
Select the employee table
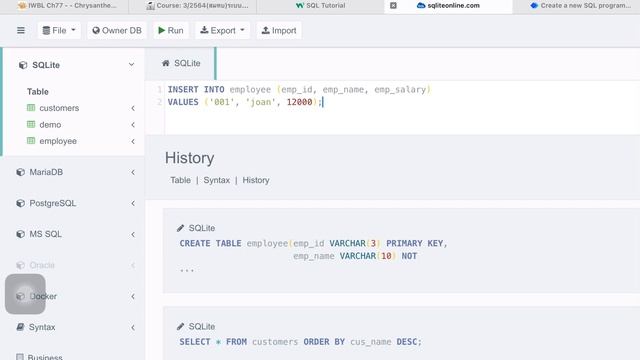58,141
